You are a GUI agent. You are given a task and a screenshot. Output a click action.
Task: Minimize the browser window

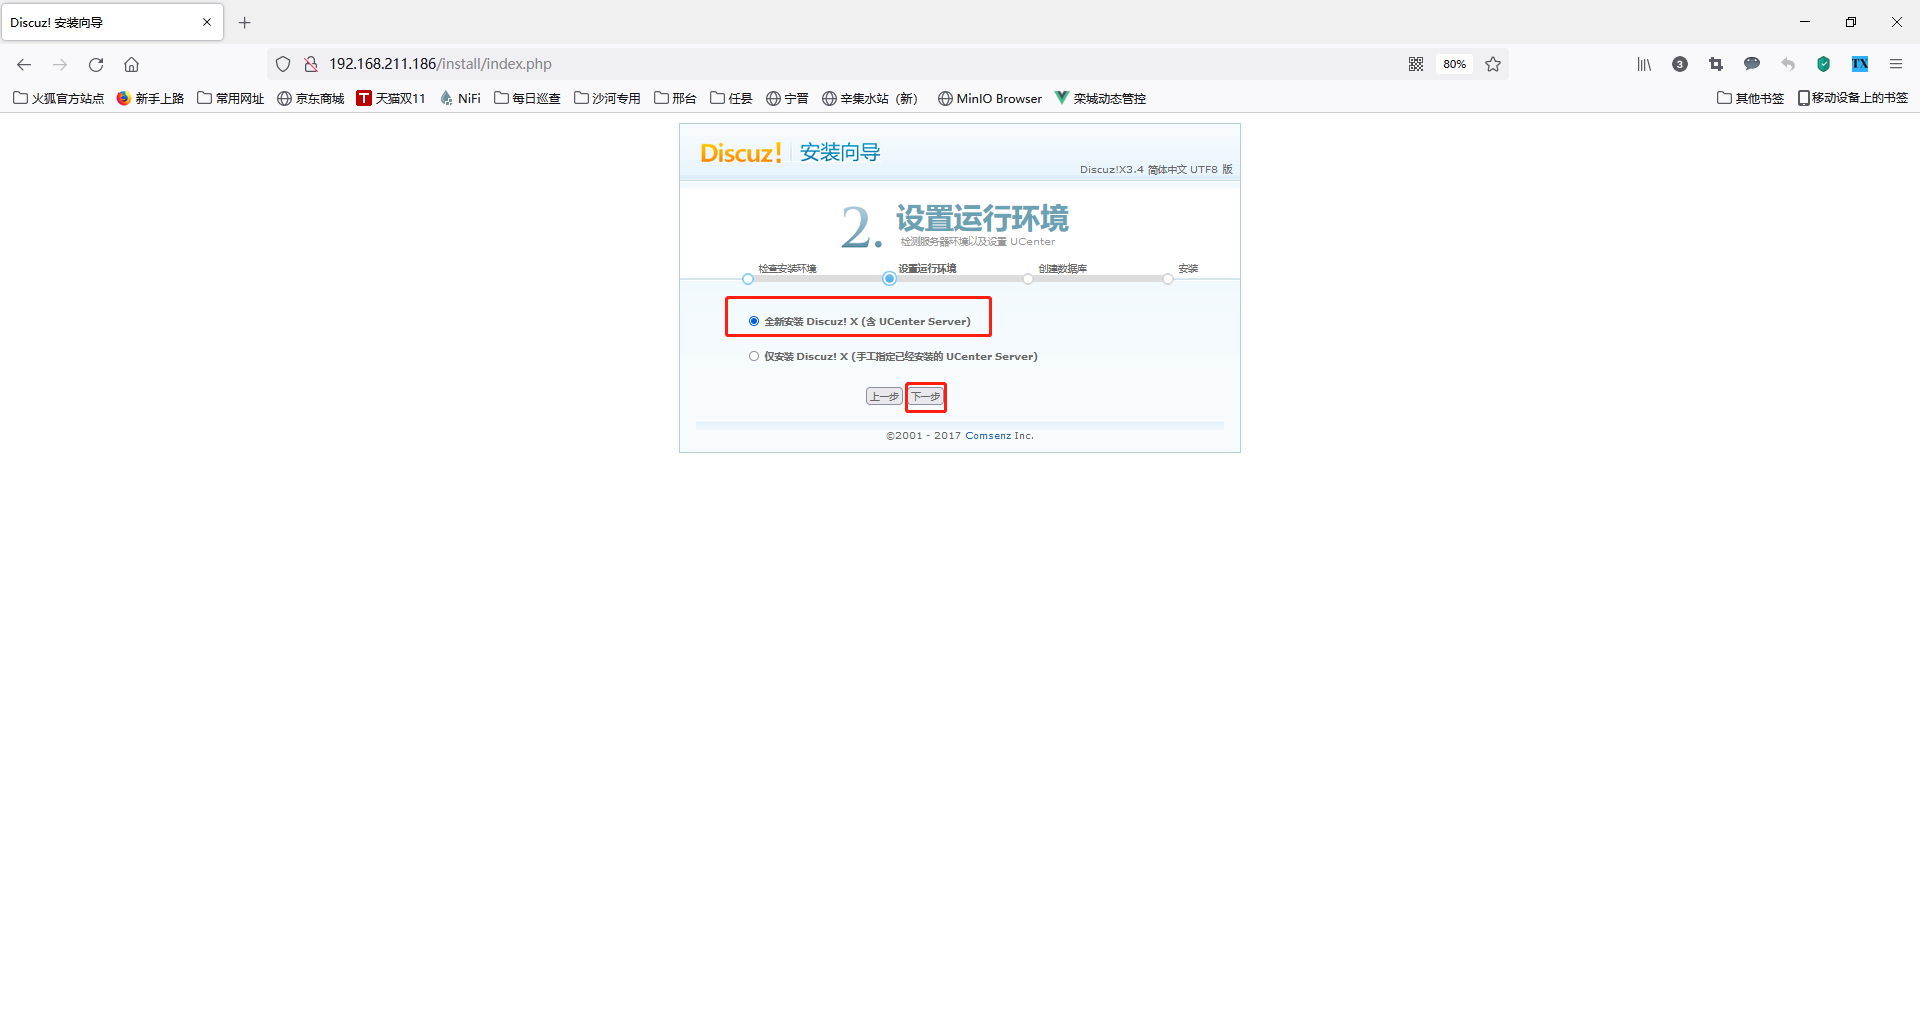pyautogui.click(x=1805, y=22)
